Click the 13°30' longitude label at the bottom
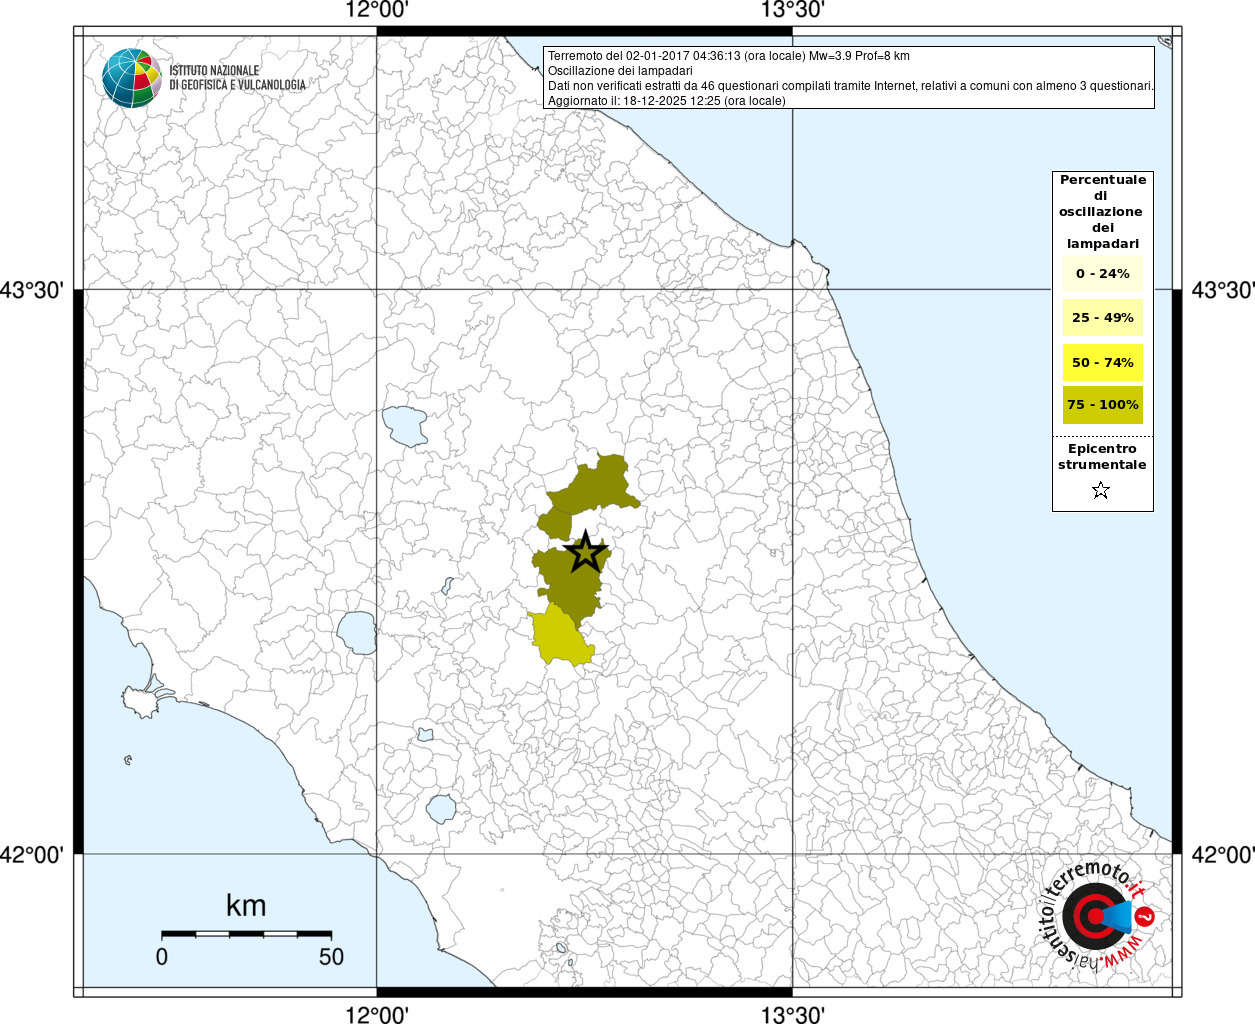1255x1024 pixels. (x=792, y=1014)
